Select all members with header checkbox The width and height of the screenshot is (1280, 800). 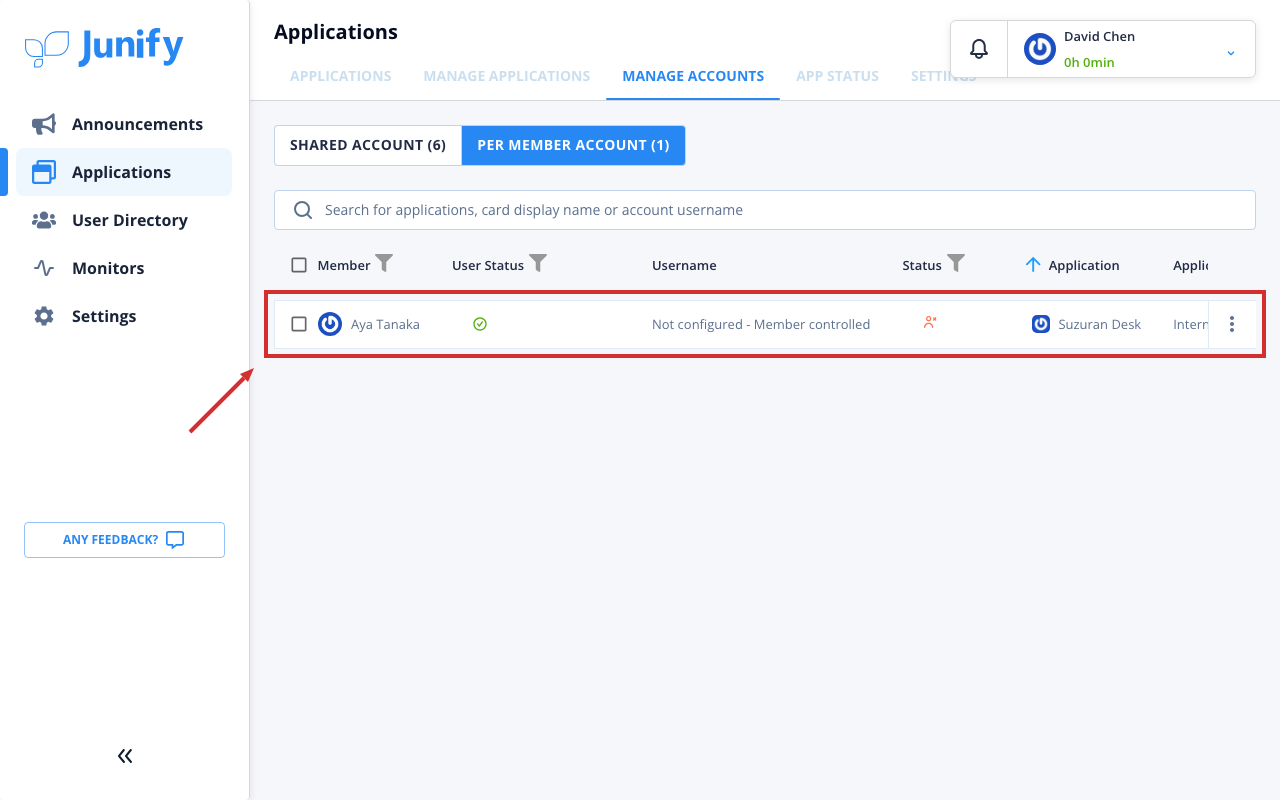pyautogui.click(x=299, y=265)
